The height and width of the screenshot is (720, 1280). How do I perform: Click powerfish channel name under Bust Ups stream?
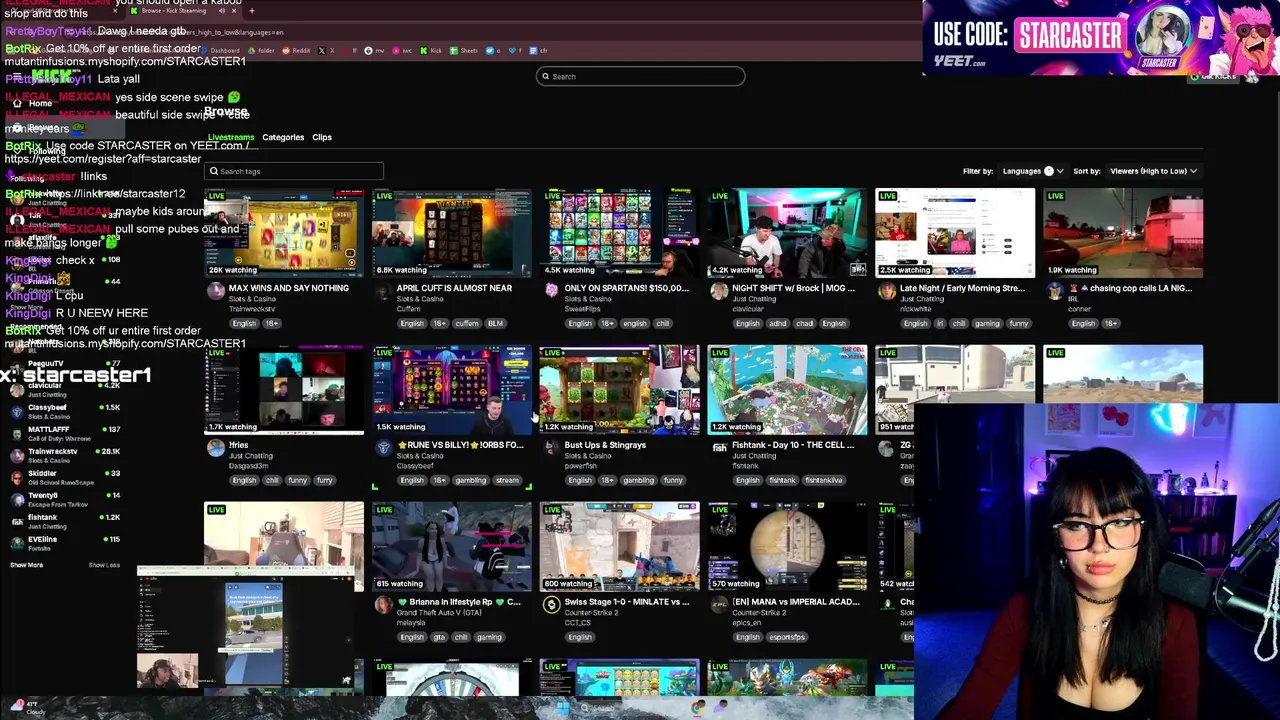(580, 466)
